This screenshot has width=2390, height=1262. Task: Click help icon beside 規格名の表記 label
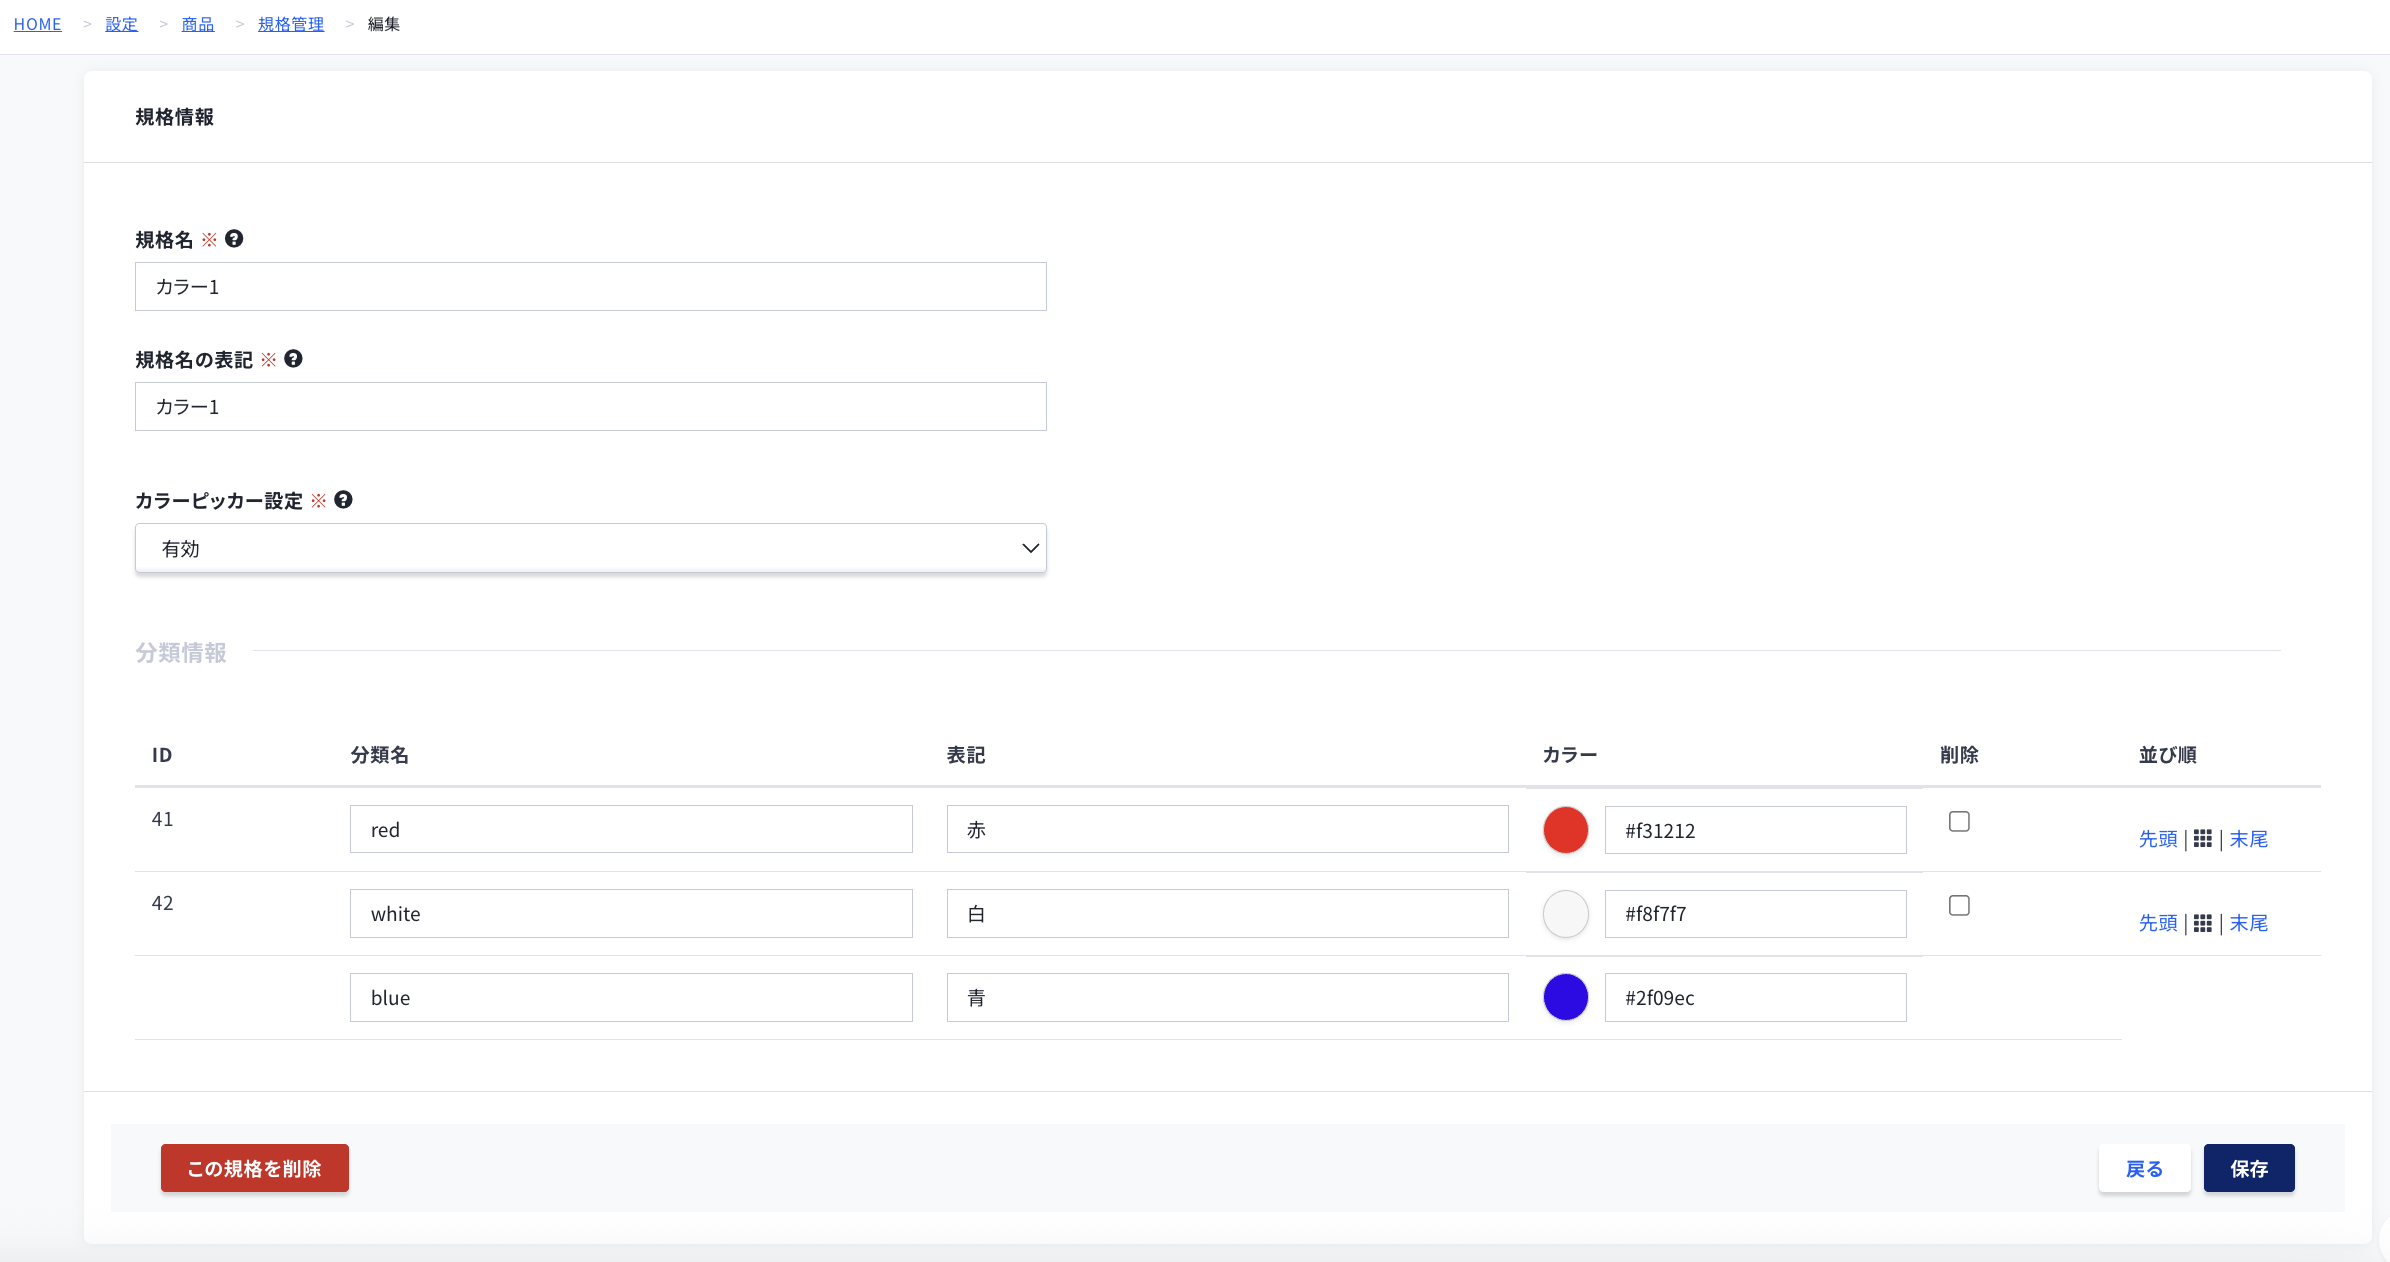293,359
